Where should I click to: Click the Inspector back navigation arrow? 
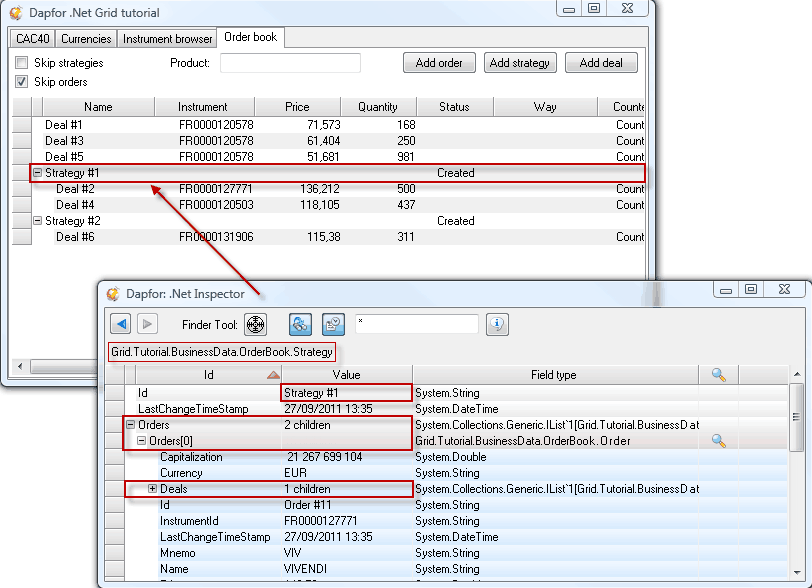coord(121,324)
